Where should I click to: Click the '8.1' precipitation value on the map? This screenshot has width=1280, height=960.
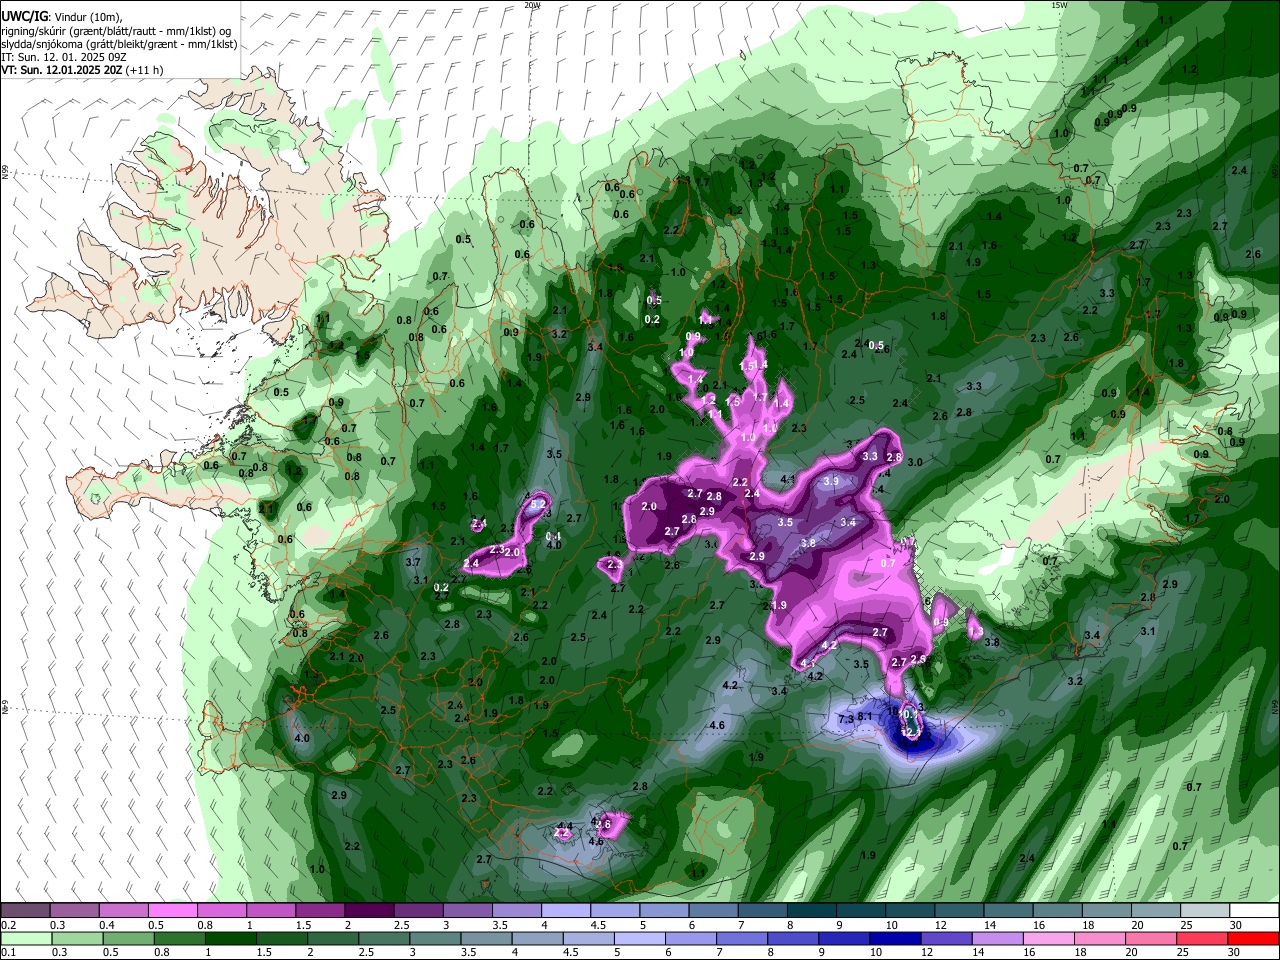point(865,716)
